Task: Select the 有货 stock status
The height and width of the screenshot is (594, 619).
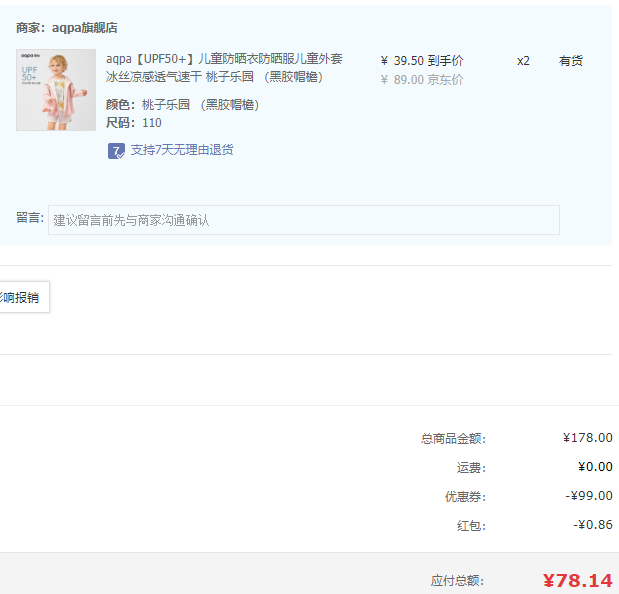Action: click(570, 61)
